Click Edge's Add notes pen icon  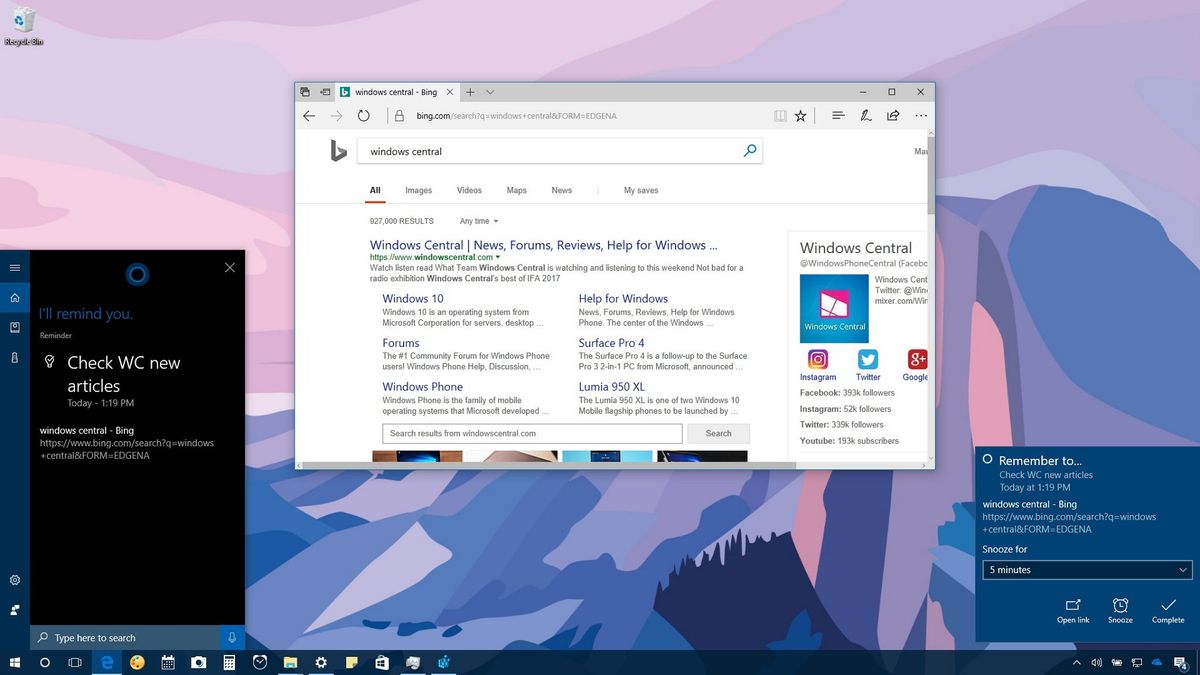(x=865, y=116)
